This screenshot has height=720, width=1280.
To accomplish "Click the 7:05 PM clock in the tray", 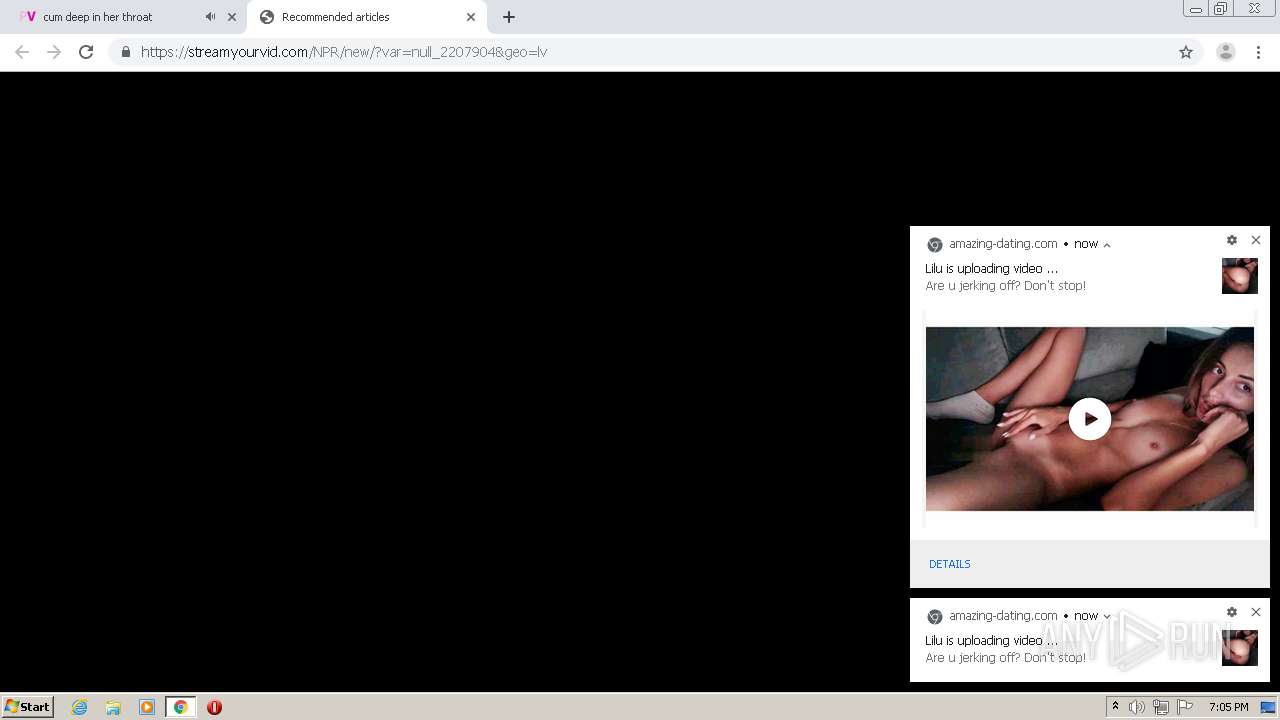I will [x=1229, y=707].
